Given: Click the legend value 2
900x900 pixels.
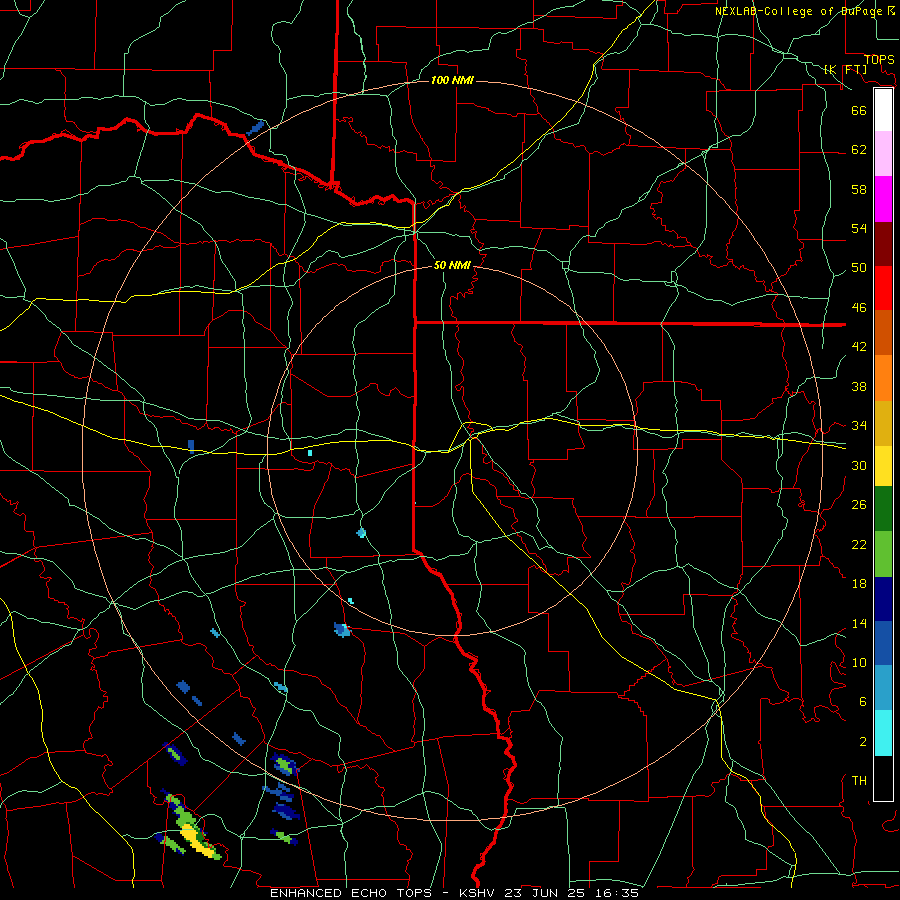Looking at the screenshot, I should tap(863, 742).
